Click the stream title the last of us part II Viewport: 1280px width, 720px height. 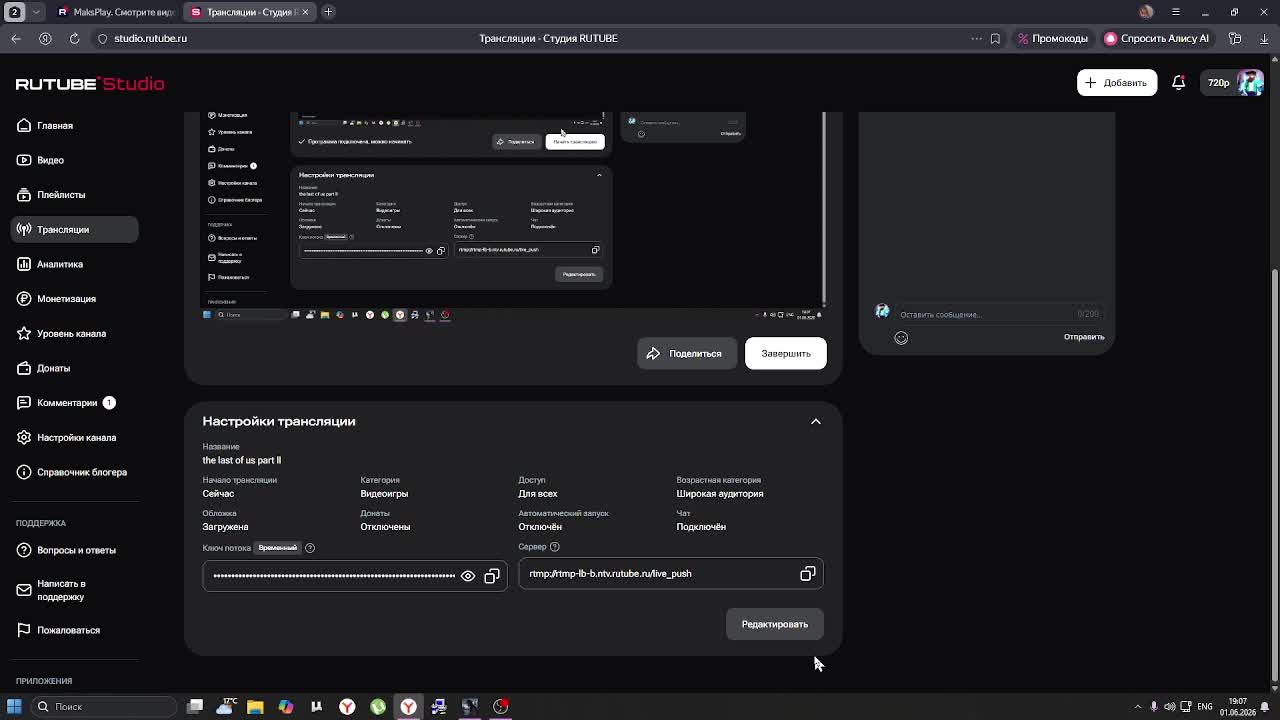coord(242,460)
